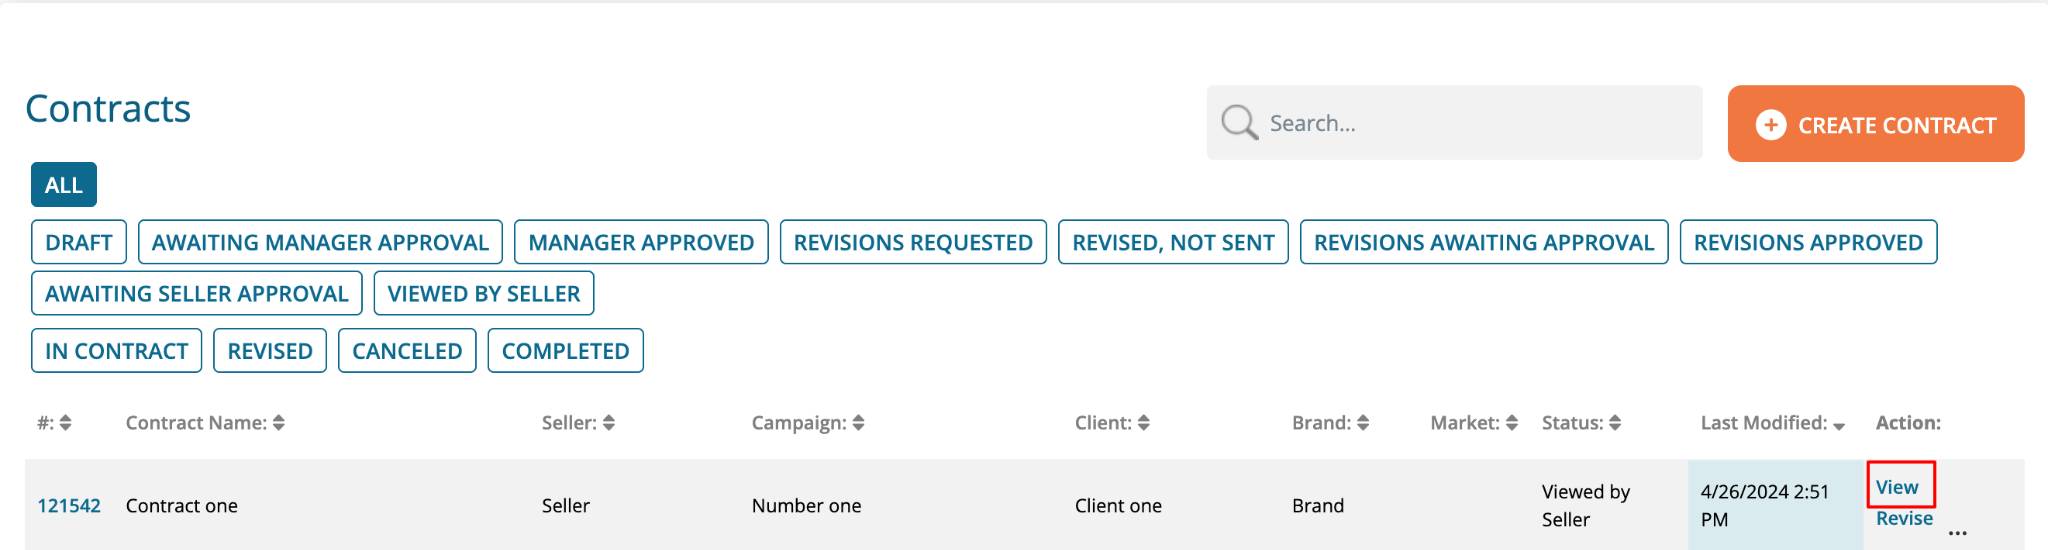Click Revise link for Contract one
The image size is (2048, 550).
(x=1904, y=518)
